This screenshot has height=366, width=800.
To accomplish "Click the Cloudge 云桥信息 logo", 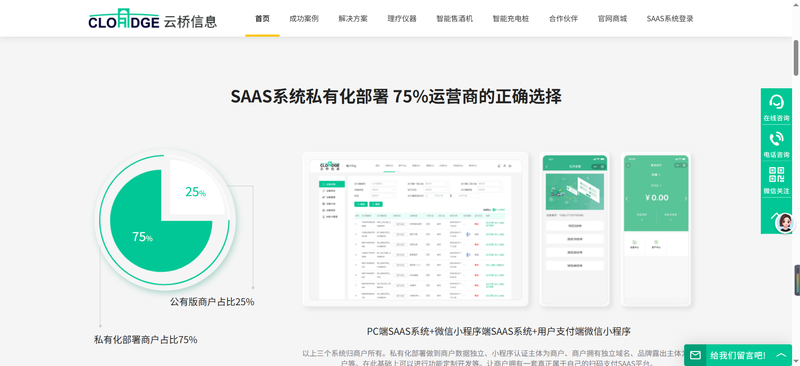I will 152,19.
